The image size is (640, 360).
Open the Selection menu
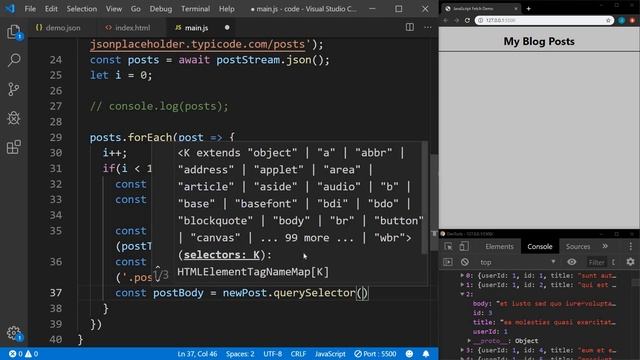tap(82, 9)
